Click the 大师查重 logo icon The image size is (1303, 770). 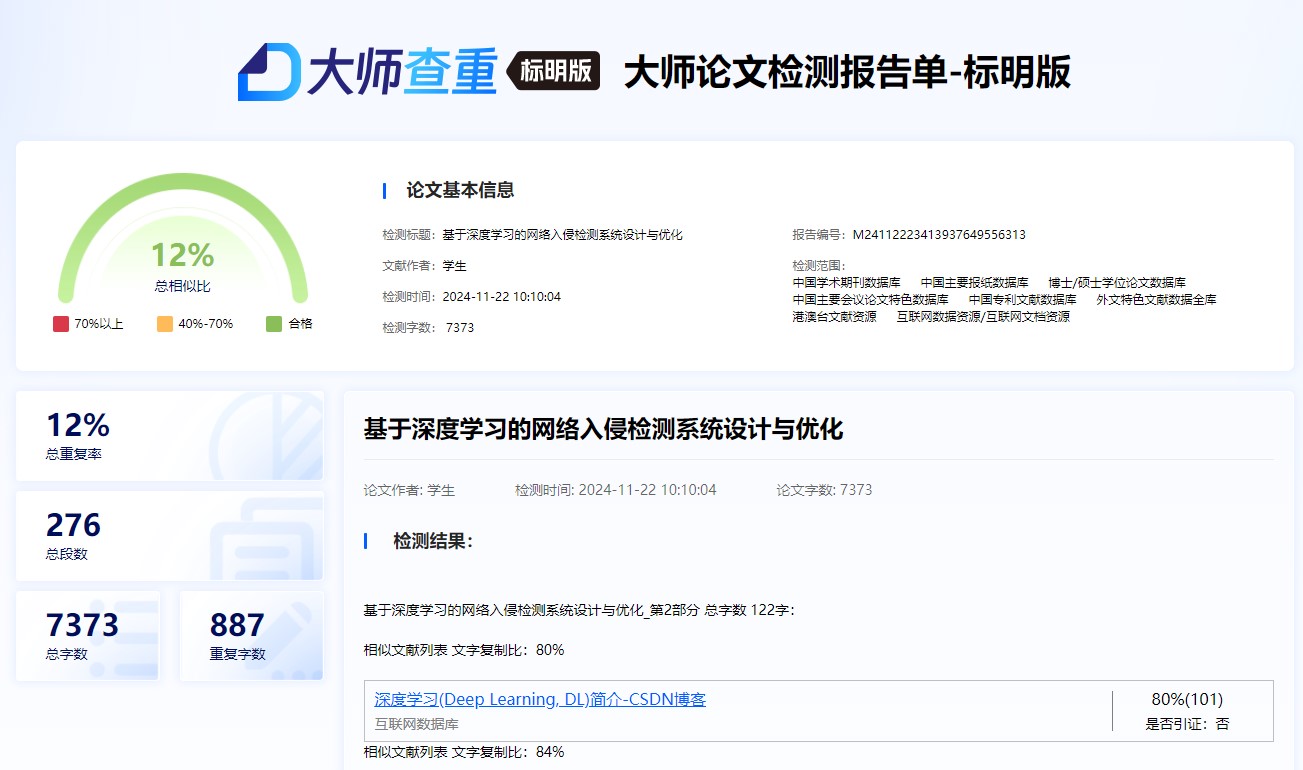[x=269, y=72]
